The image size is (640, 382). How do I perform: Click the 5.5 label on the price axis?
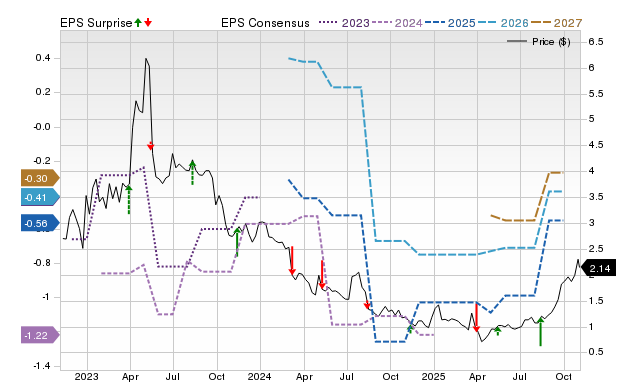pyautogui.click(x=596, y=94)
